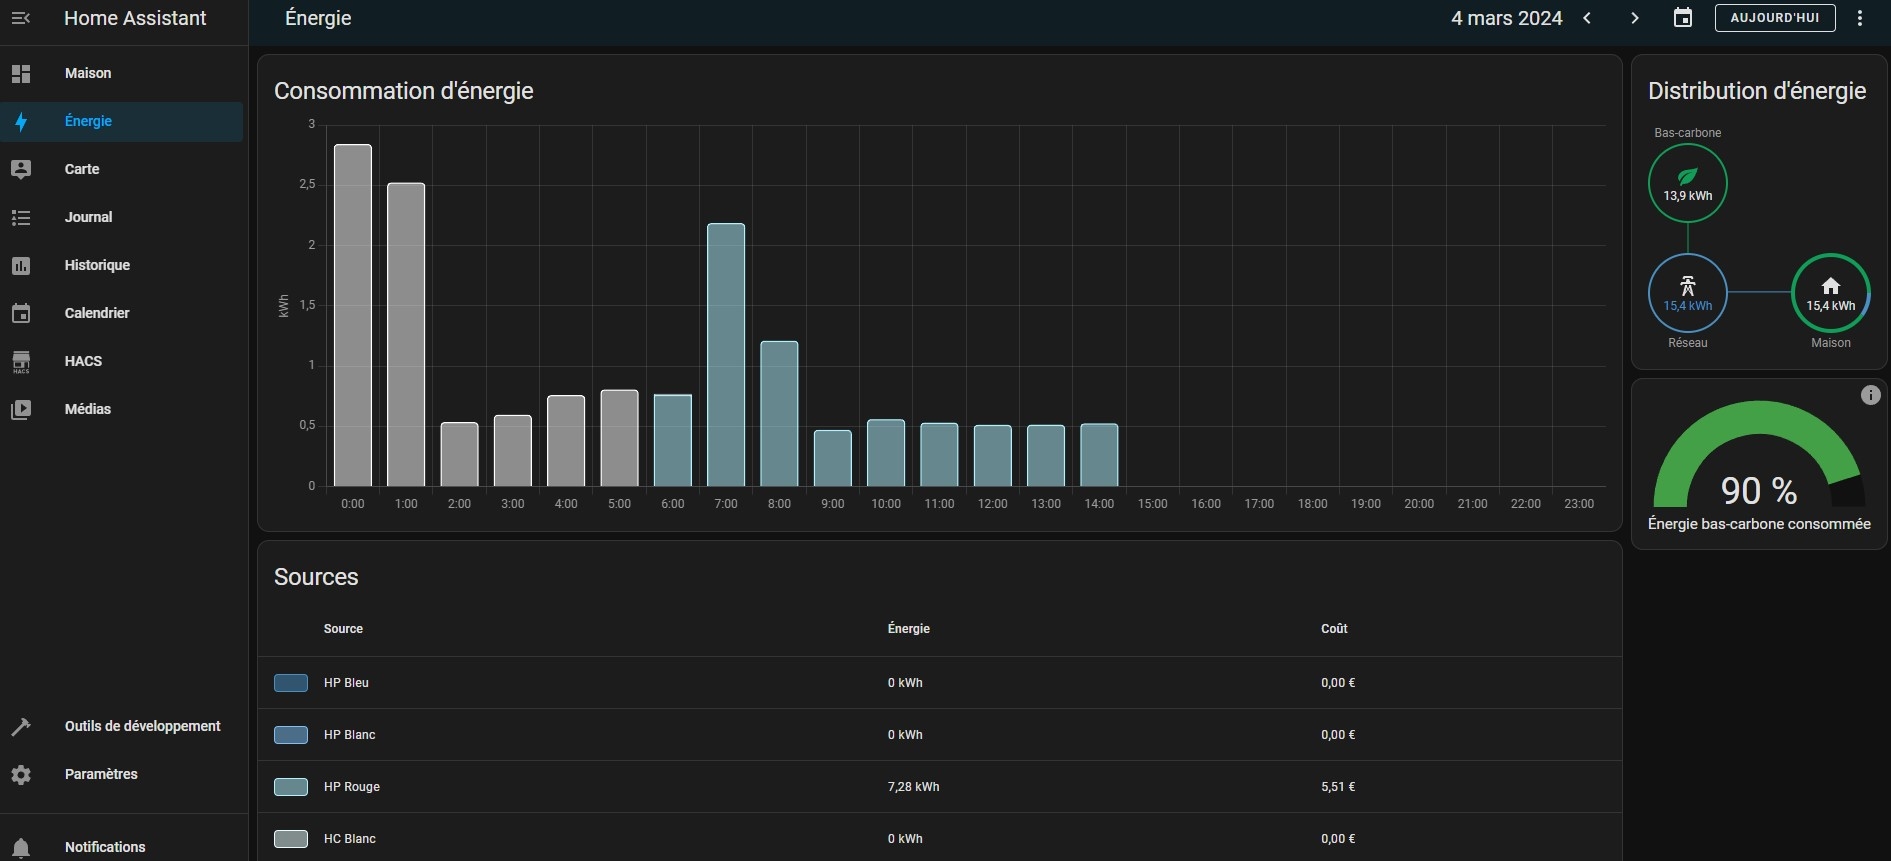The width and height of the screenshot is (1891, 861).
Task: Click the 90 % low-carbon gauge
Action: 1758,458
